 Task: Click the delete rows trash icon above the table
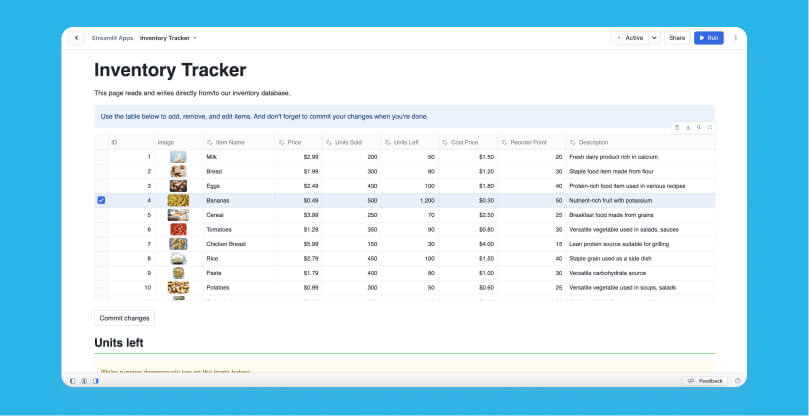point(677,127)
